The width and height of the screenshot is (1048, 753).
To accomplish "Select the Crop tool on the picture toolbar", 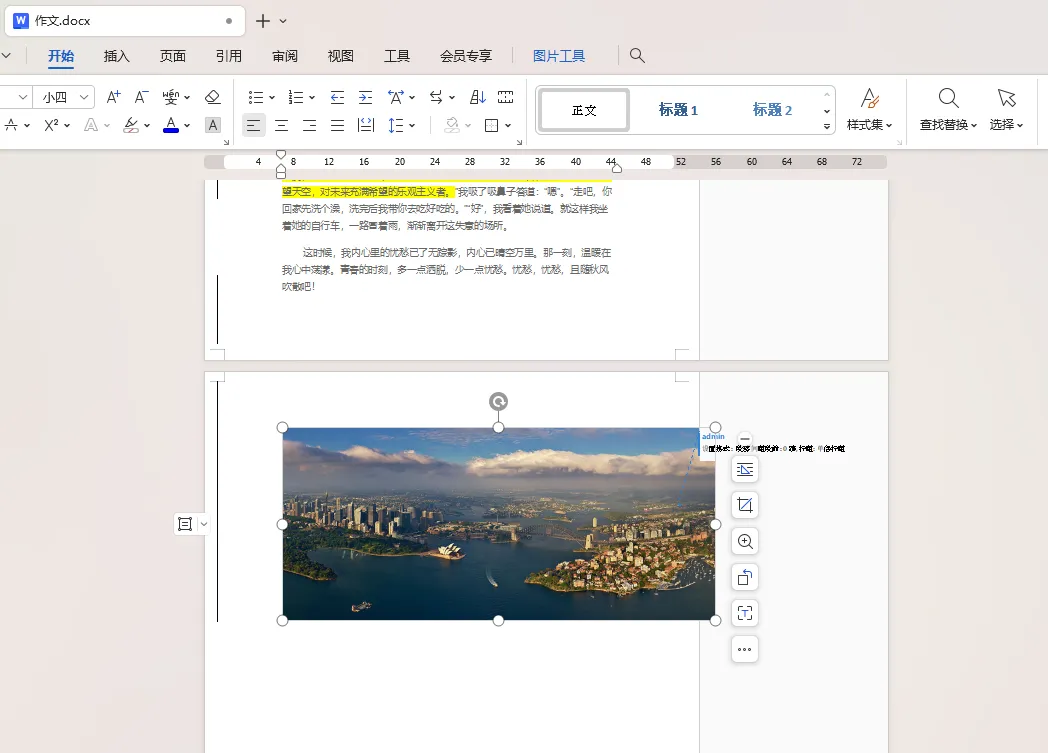I will click(744, 504).
